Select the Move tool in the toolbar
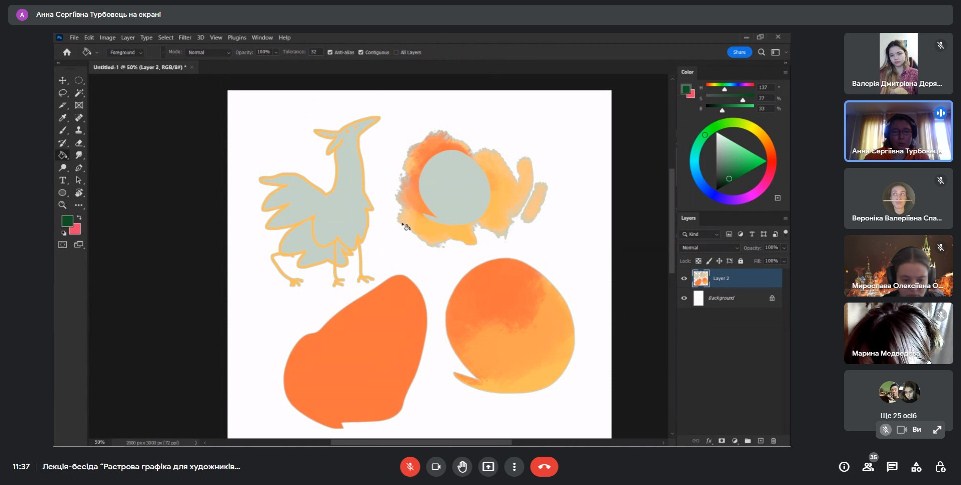Screen dimensions: 961x485 point(63,81)
